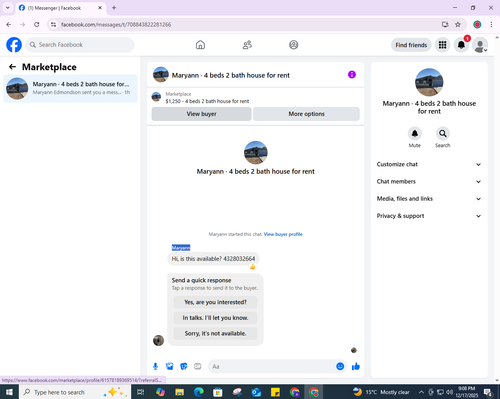Click the Search Facebook input field
Image resolution: width=500 pixels, height=399 pixels.
[x=80, y=45]
